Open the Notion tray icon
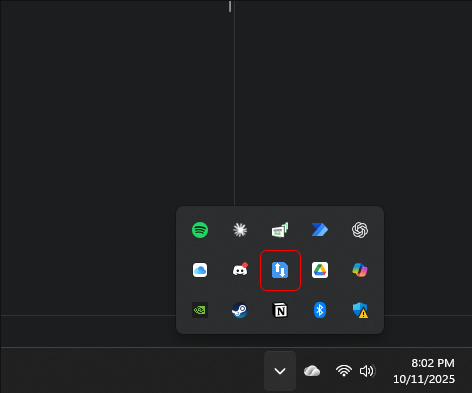The height and width of the screenshot is (393, 472). 280,310
